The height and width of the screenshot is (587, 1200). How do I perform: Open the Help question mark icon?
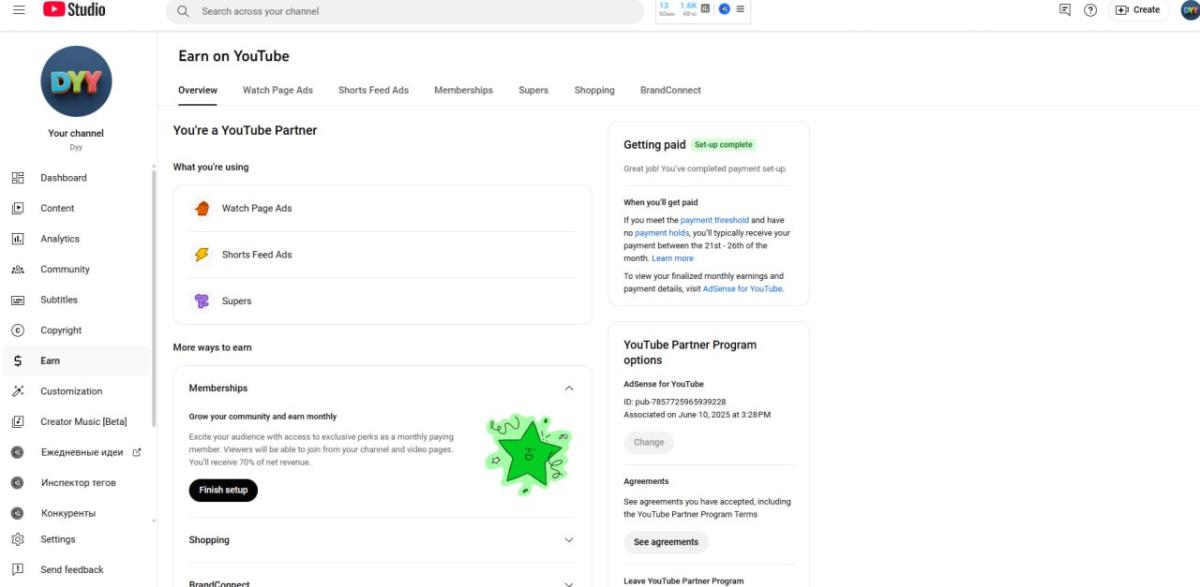pos(1090,10)
